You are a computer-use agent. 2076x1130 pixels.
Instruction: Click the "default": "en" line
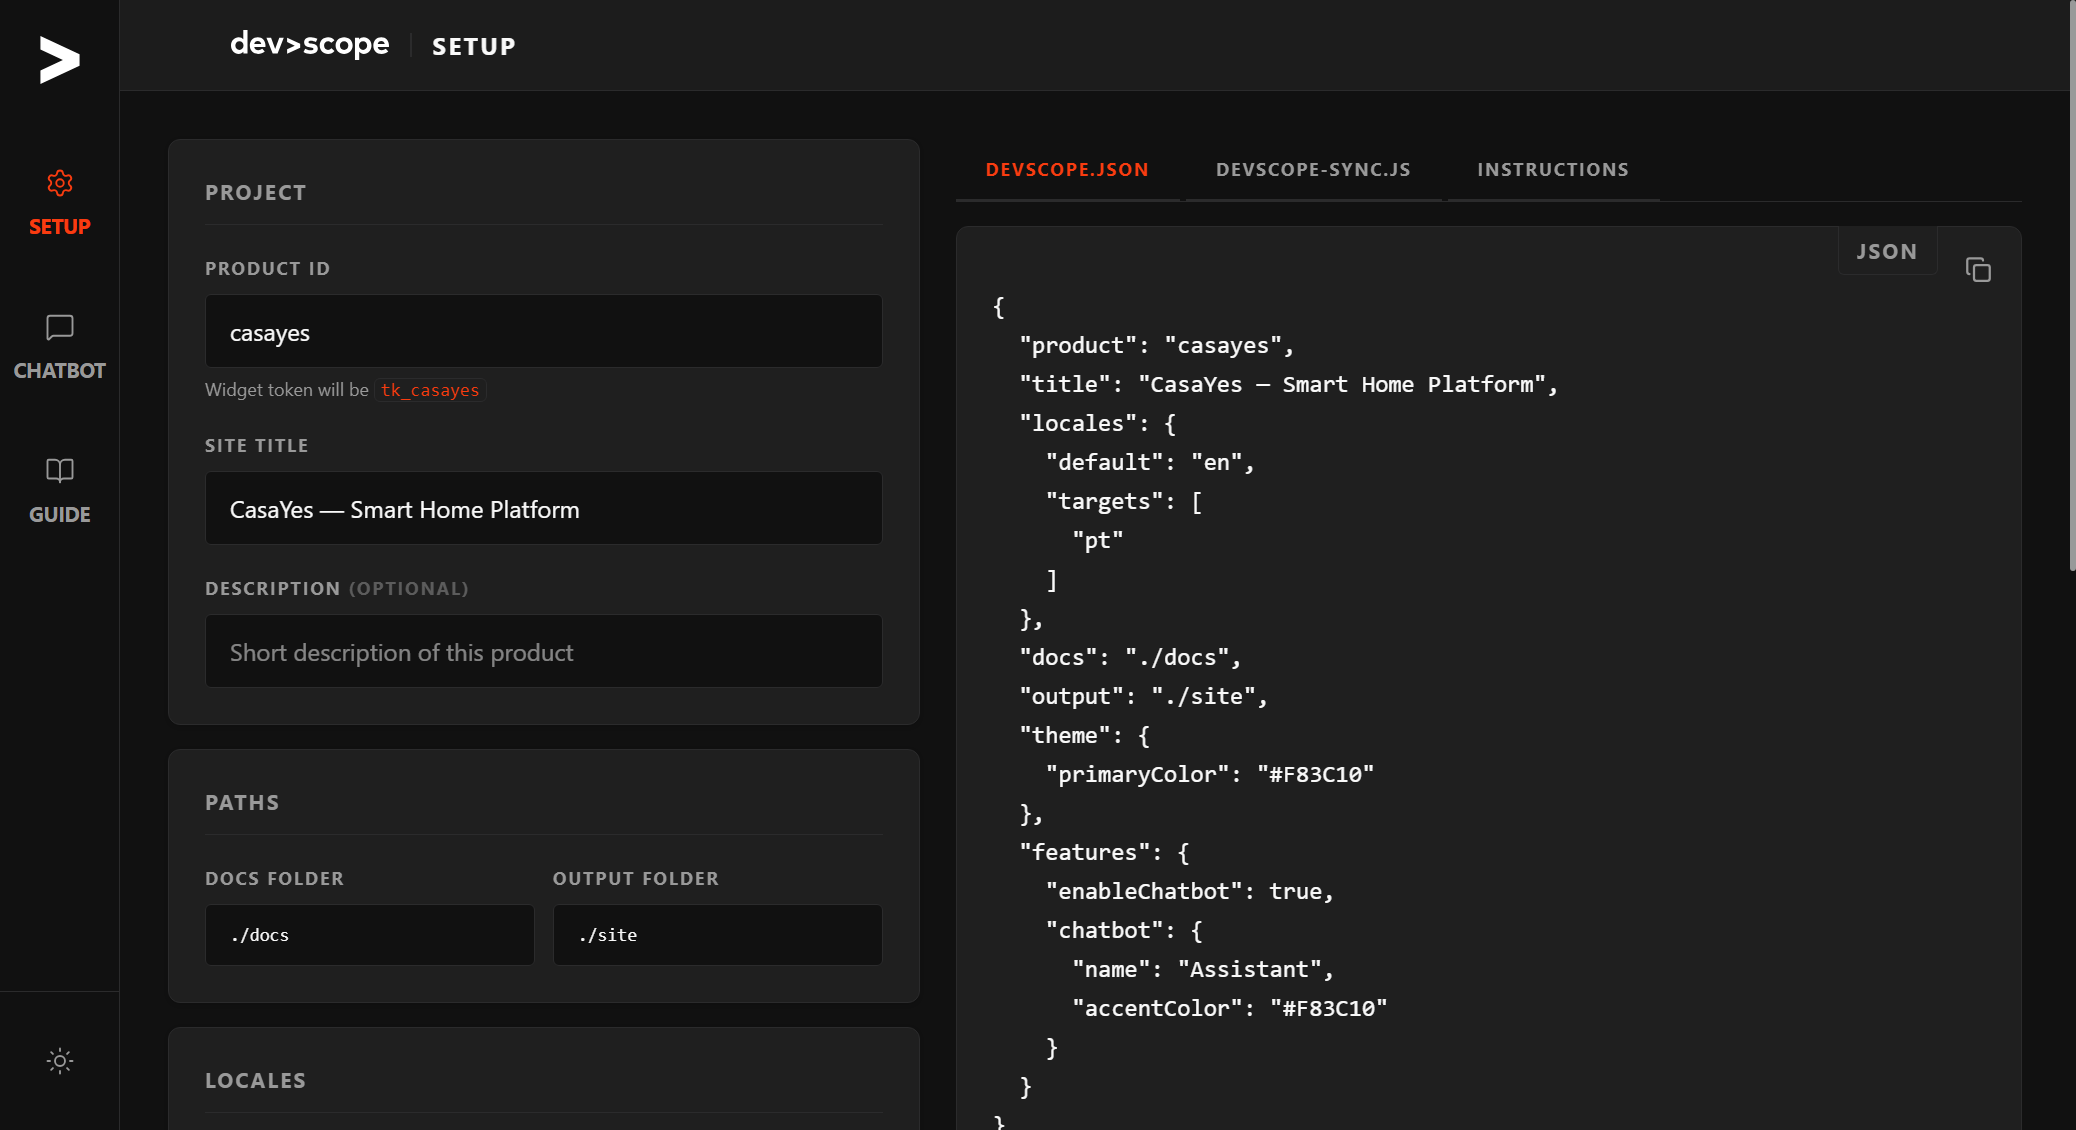(x=1150, y=462)
